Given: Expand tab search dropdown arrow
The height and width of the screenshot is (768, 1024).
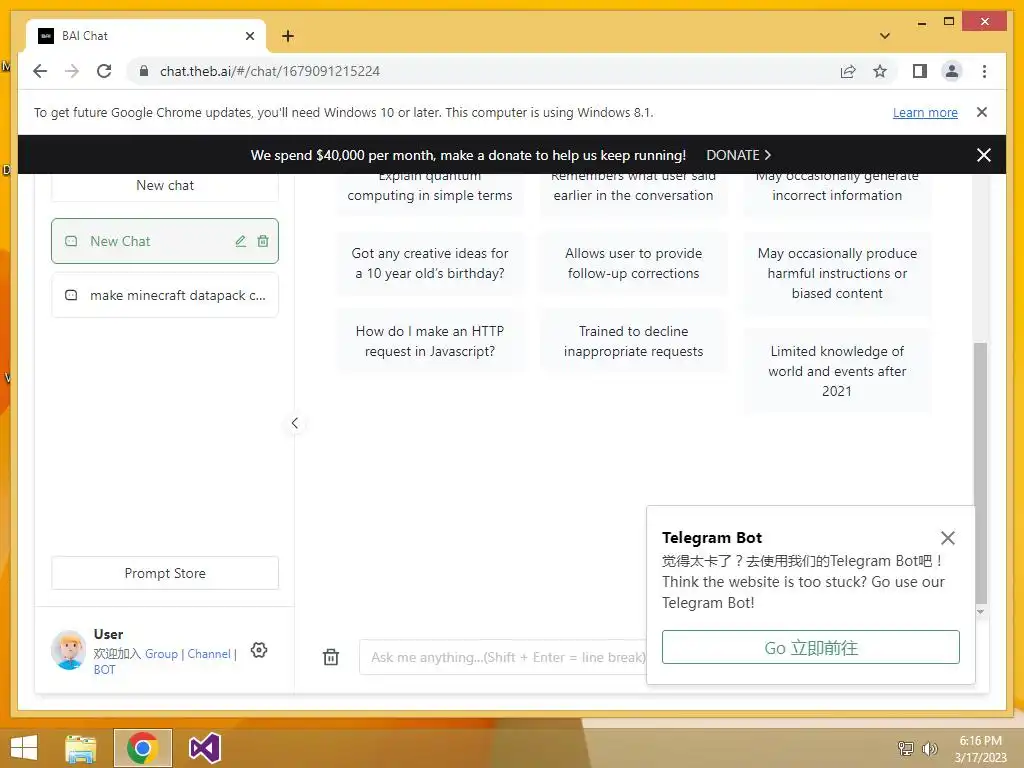Looking at the screenshot, I should [885, 36].
